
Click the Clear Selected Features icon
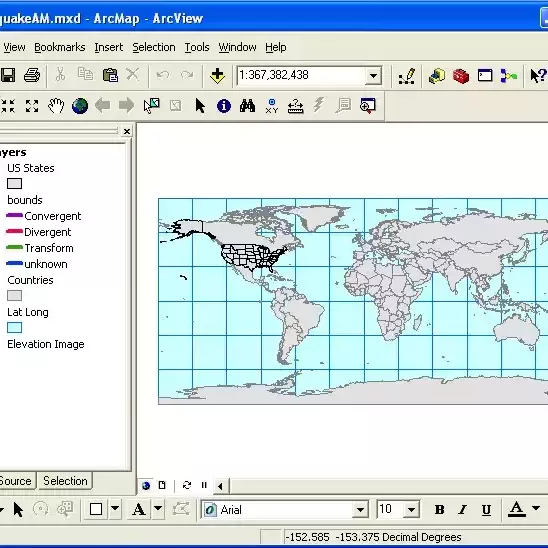click(175, 106)
